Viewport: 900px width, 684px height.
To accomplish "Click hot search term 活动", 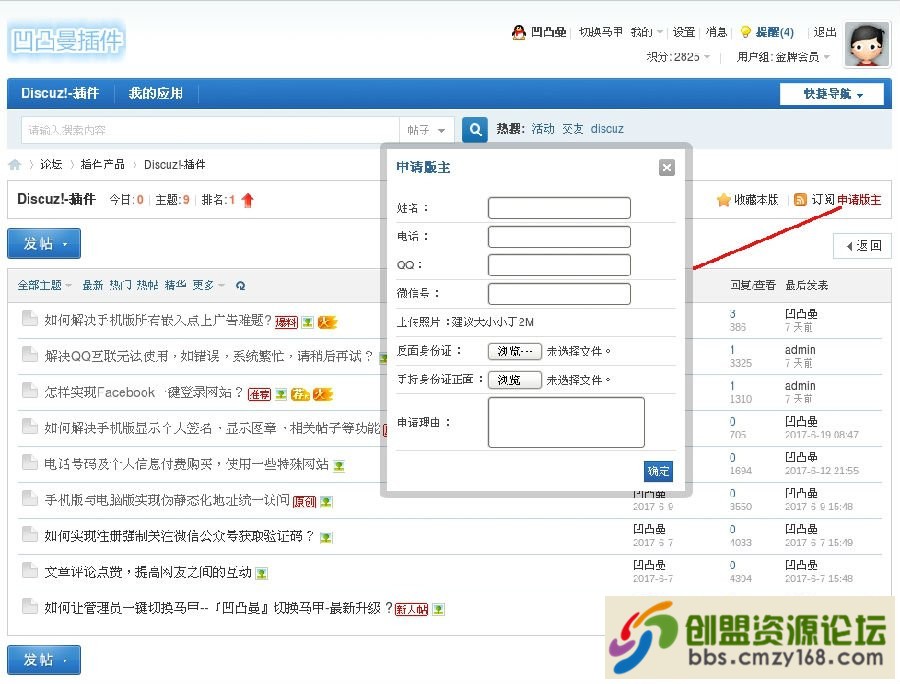I will (x=542, y=129).
